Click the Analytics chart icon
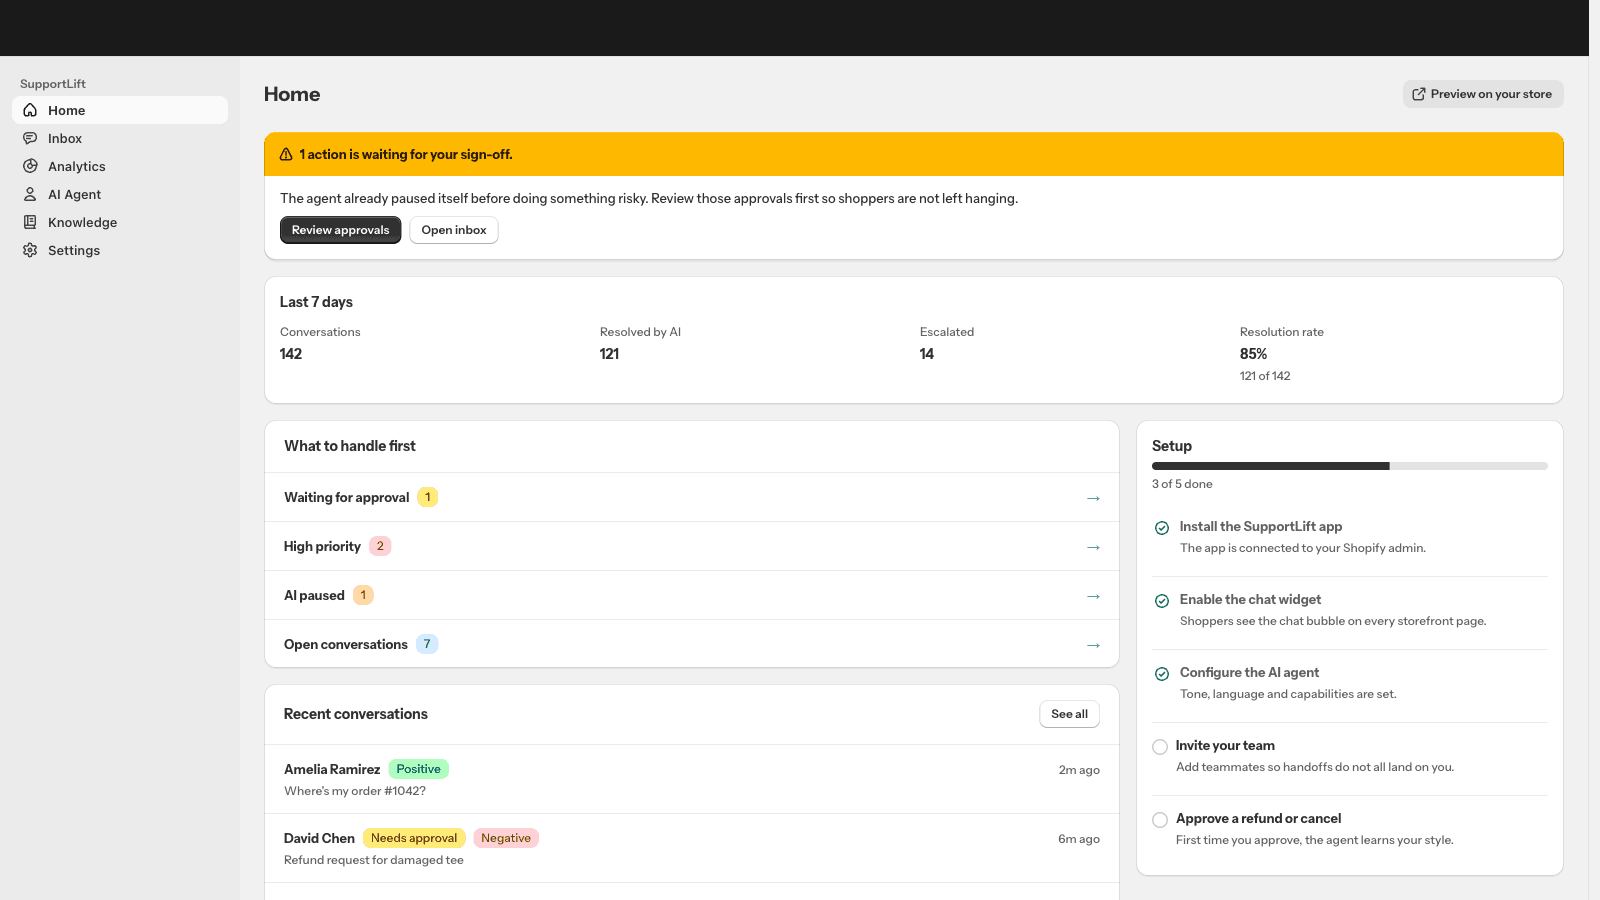This screenshot has height=900, width=1600. (x=30, y=166)
